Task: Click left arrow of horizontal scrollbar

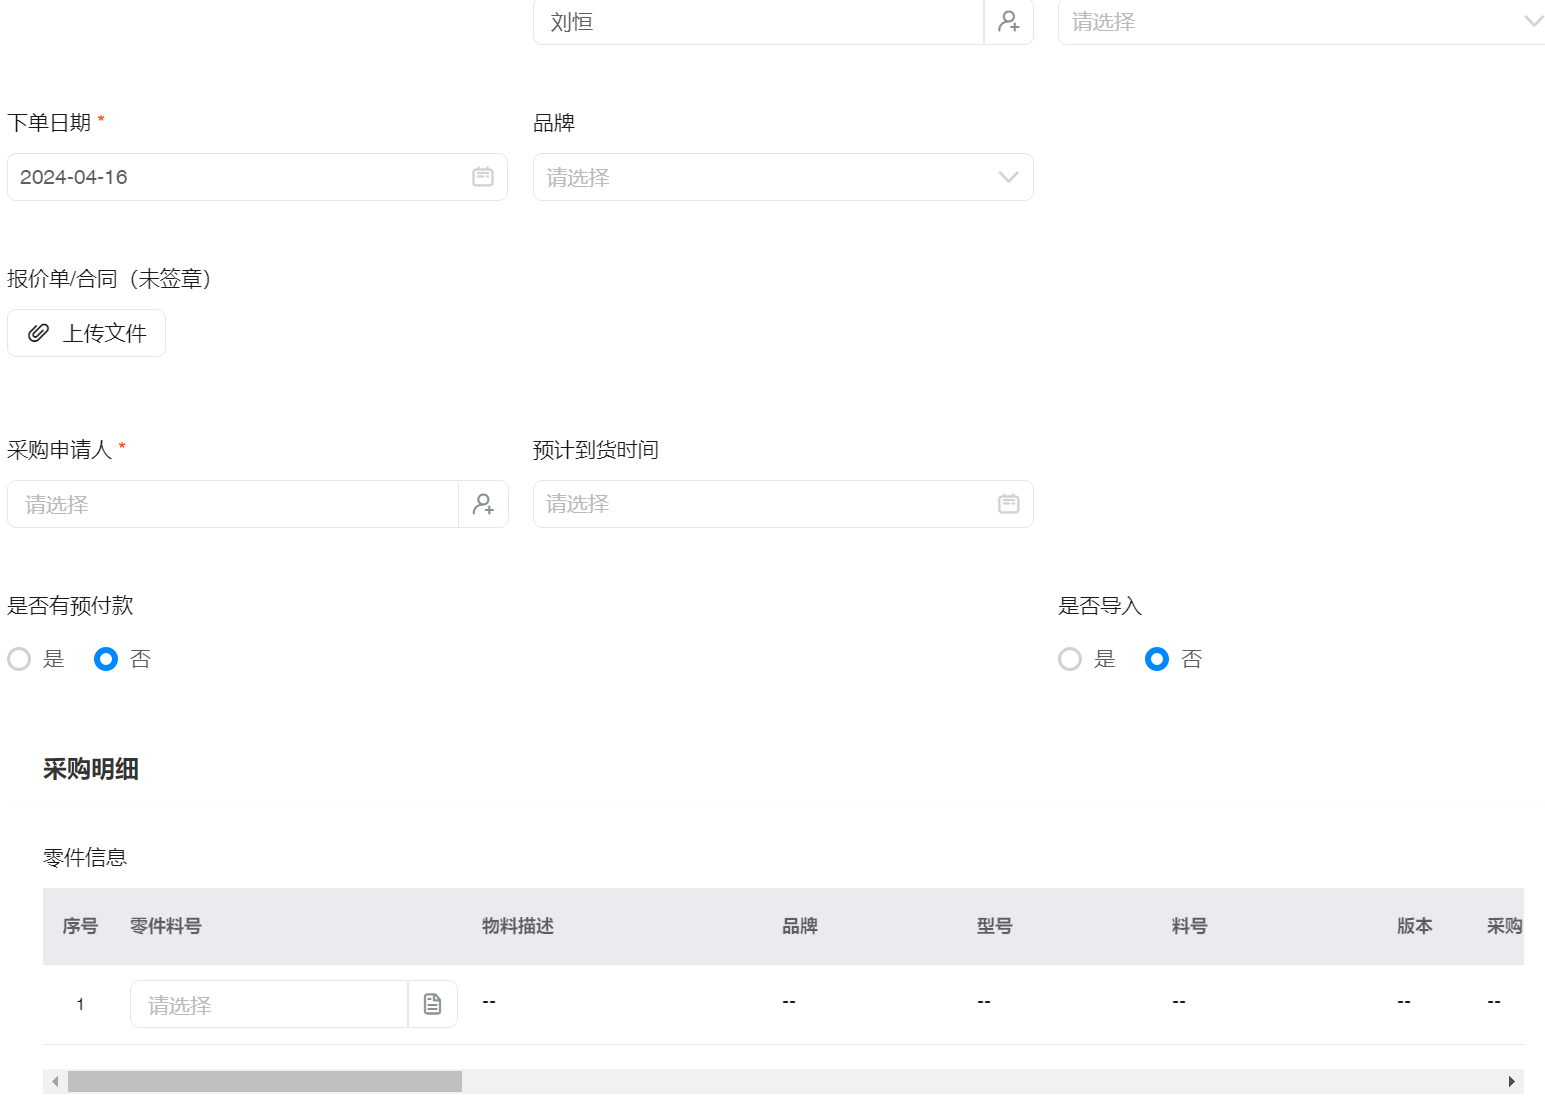Action: pyautogui.click(x=55, y=1081)
